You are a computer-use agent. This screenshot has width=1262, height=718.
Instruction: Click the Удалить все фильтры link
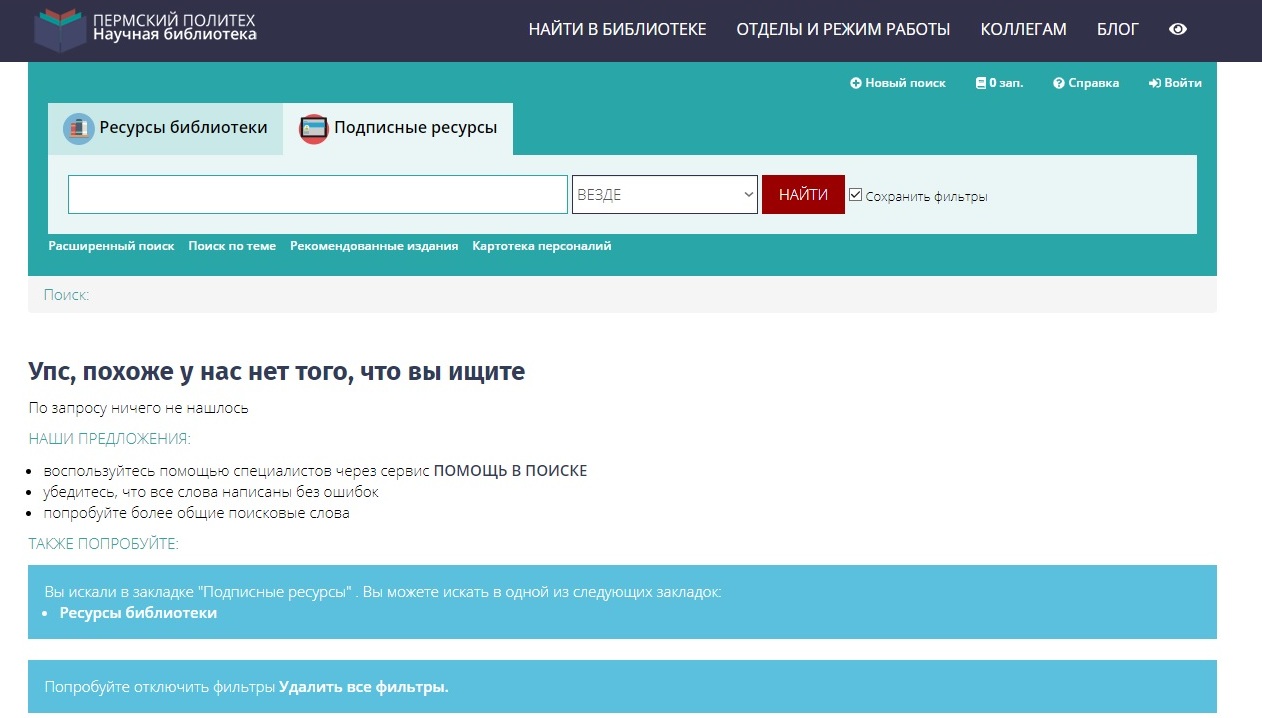[364, 687]
